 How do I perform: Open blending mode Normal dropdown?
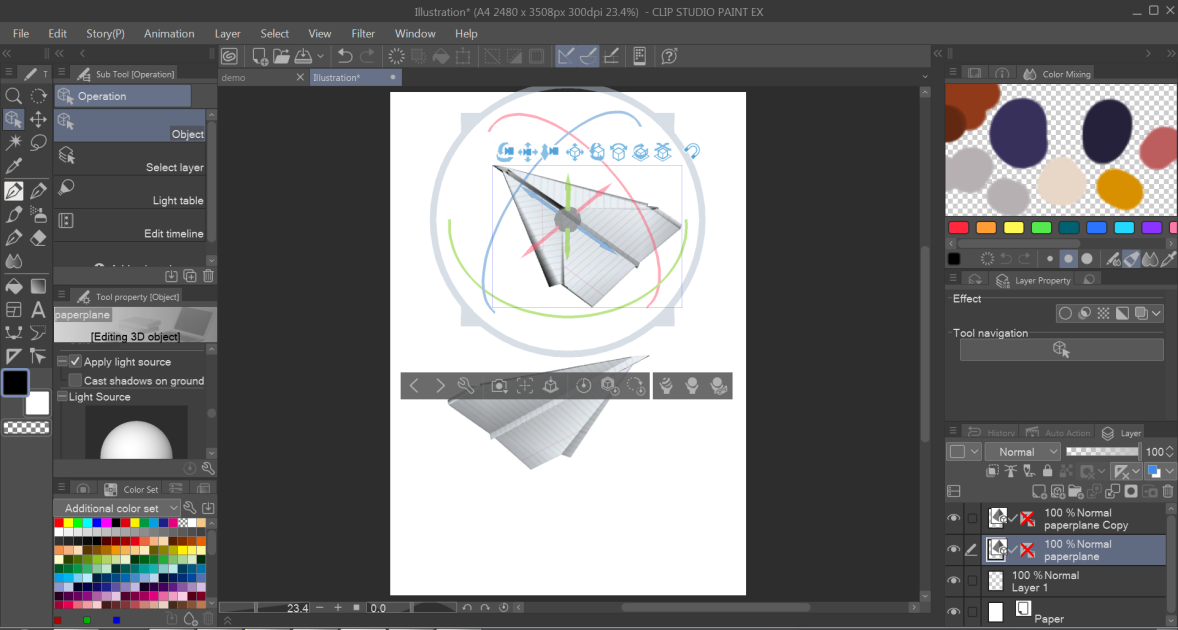(1022, 451)
